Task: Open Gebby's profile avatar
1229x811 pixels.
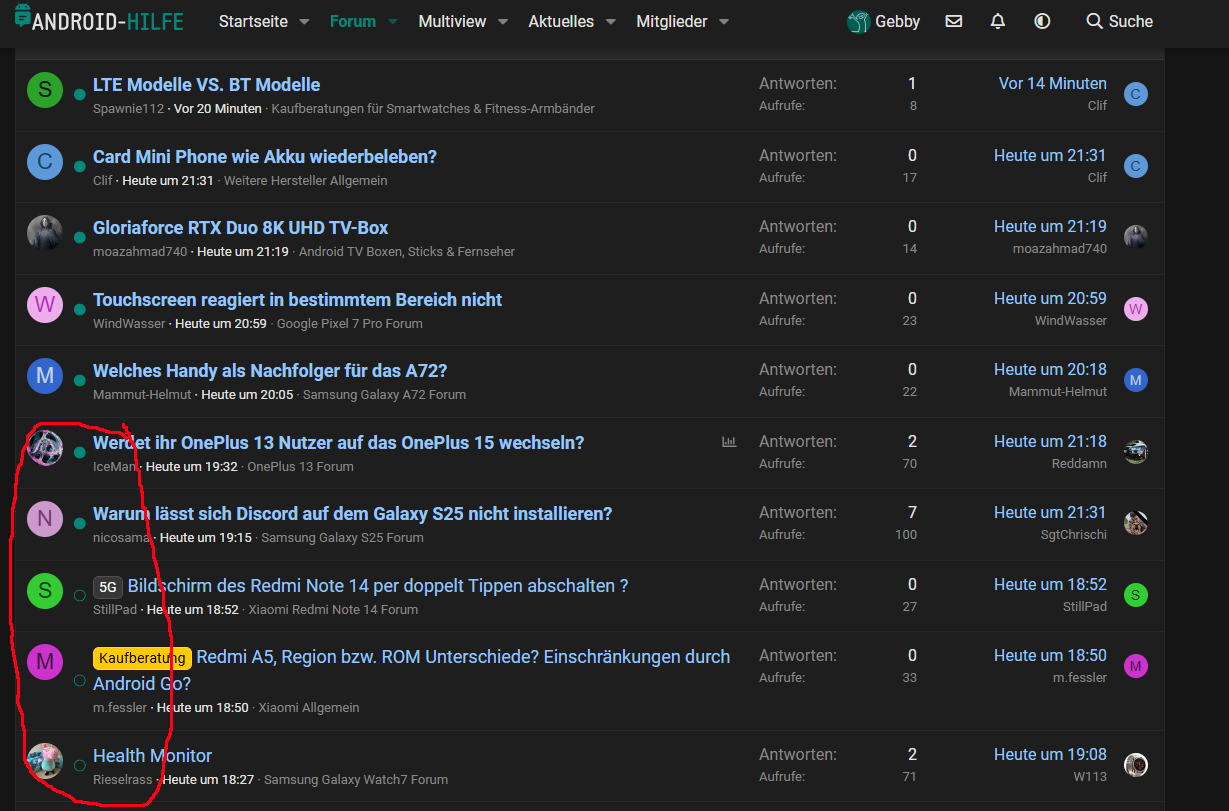Action: pyautogui.click(x=858, y=22)
